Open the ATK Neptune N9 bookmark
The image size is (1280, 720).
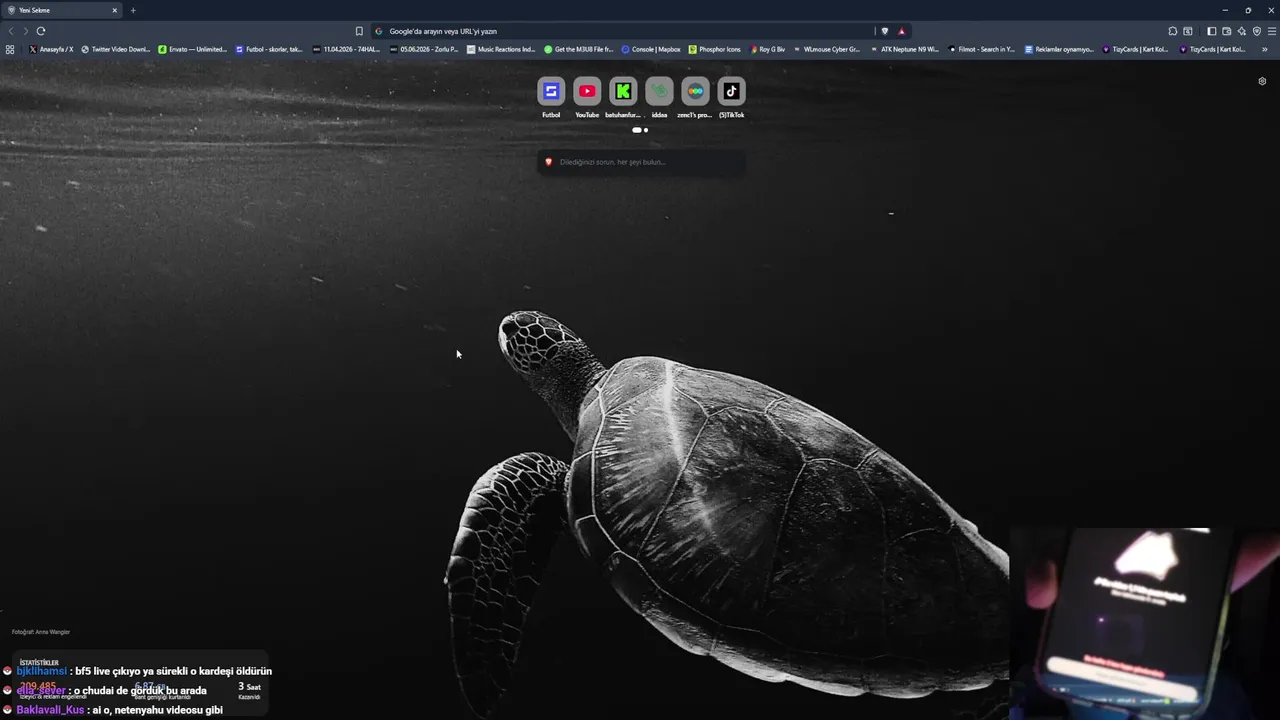click(904, 49)
